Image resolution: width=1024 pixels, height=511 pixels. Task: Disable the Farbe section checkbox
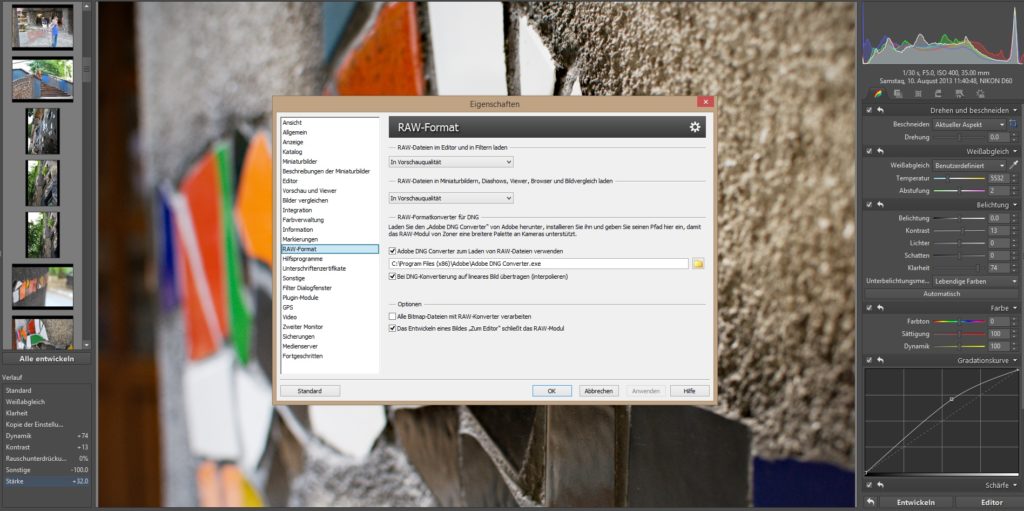[869, 308]
